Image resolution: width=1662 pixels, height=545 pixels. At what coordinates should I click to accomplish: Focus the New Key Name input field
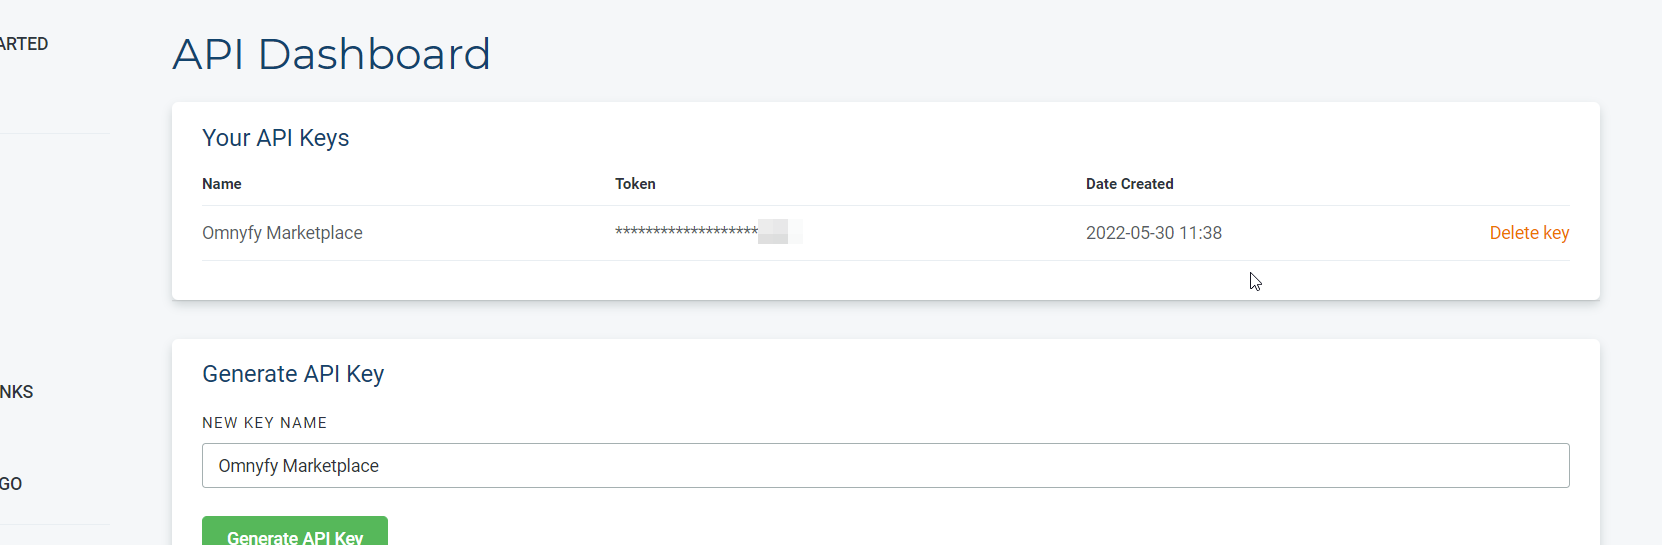[885, 466]
